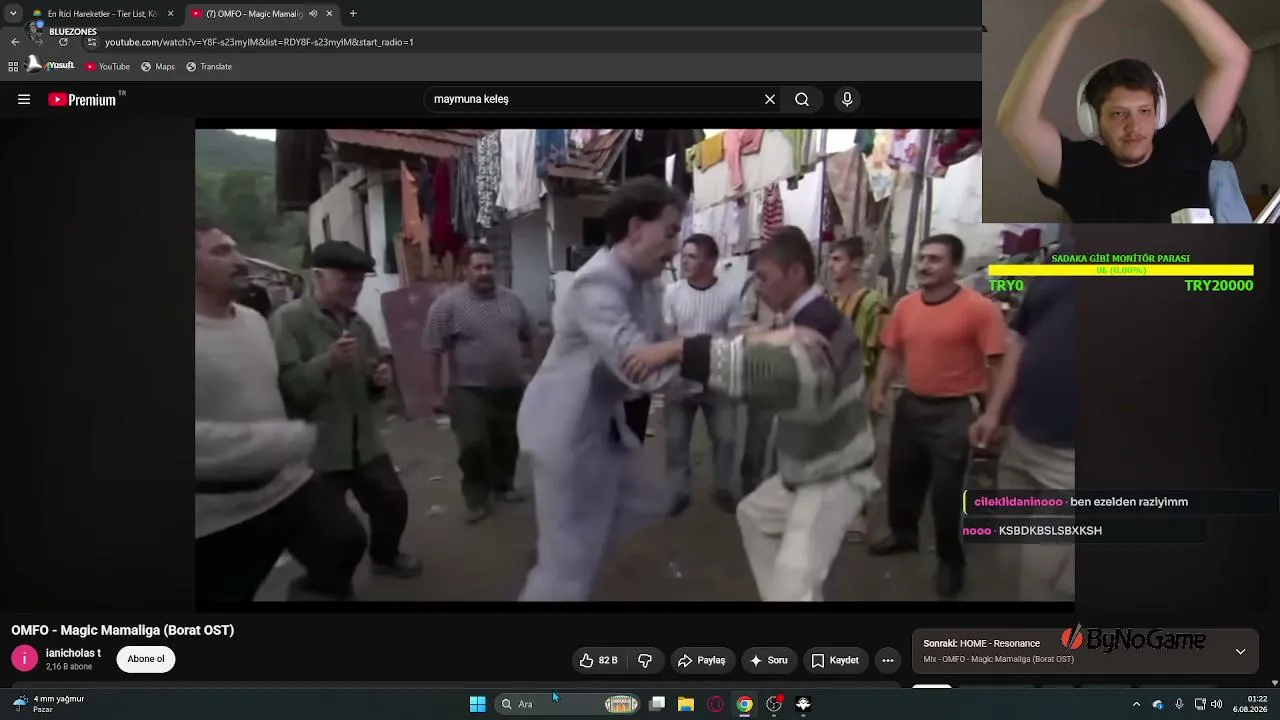Open the Soru ask button

point(768,660)
